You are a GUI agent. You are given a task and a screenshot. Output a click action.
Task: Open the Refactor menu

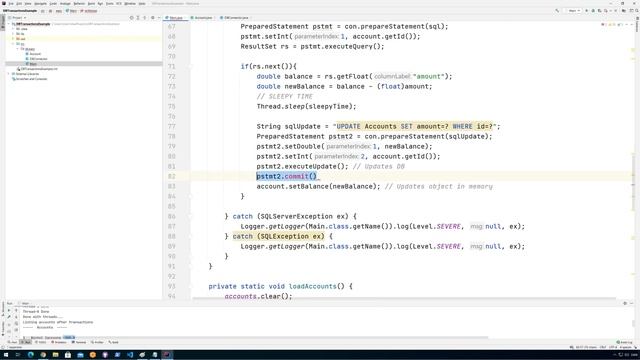79,4
